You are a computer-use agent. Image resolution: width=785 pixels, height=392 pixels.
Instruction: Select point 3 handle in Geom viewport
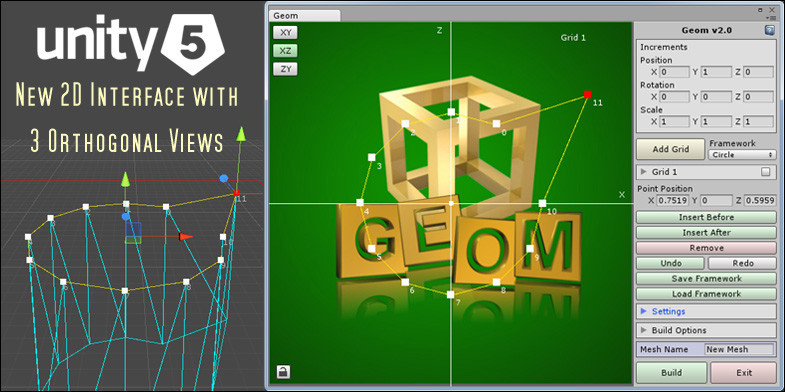coord(371,157)
